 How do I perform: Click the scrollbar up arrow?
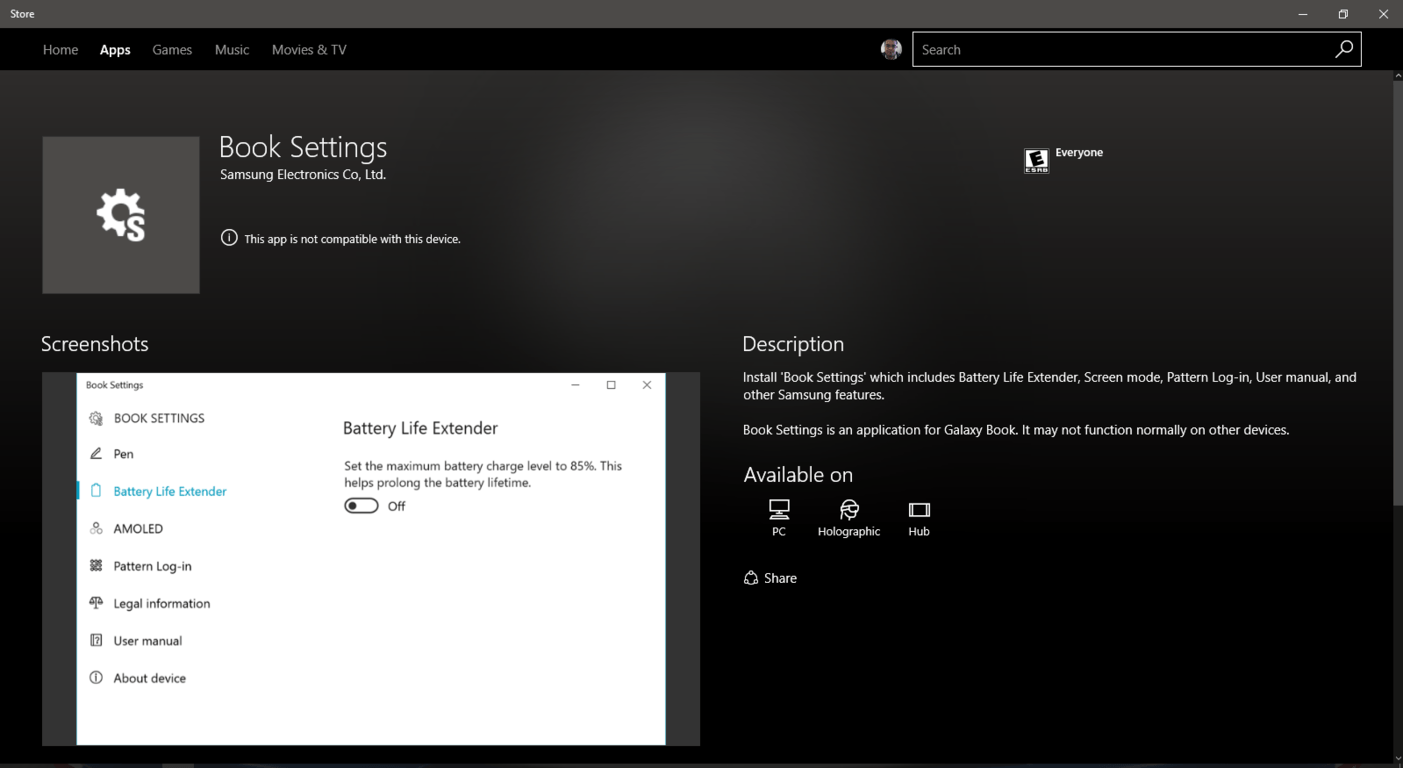coord(1397,75)
